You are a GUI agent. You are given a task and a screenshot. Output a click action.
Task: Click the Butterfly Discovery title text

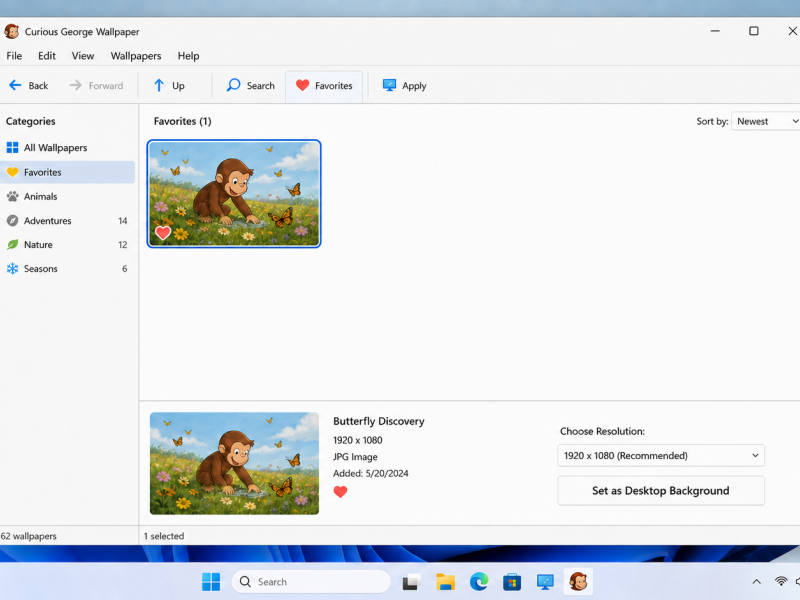tap(379, 421)
